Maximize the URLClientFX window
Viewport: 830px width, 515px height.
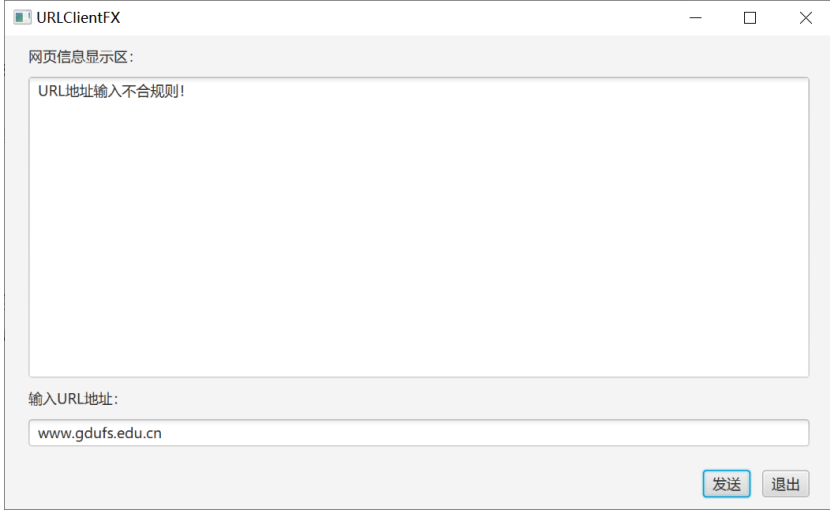(x=750, y=17)
